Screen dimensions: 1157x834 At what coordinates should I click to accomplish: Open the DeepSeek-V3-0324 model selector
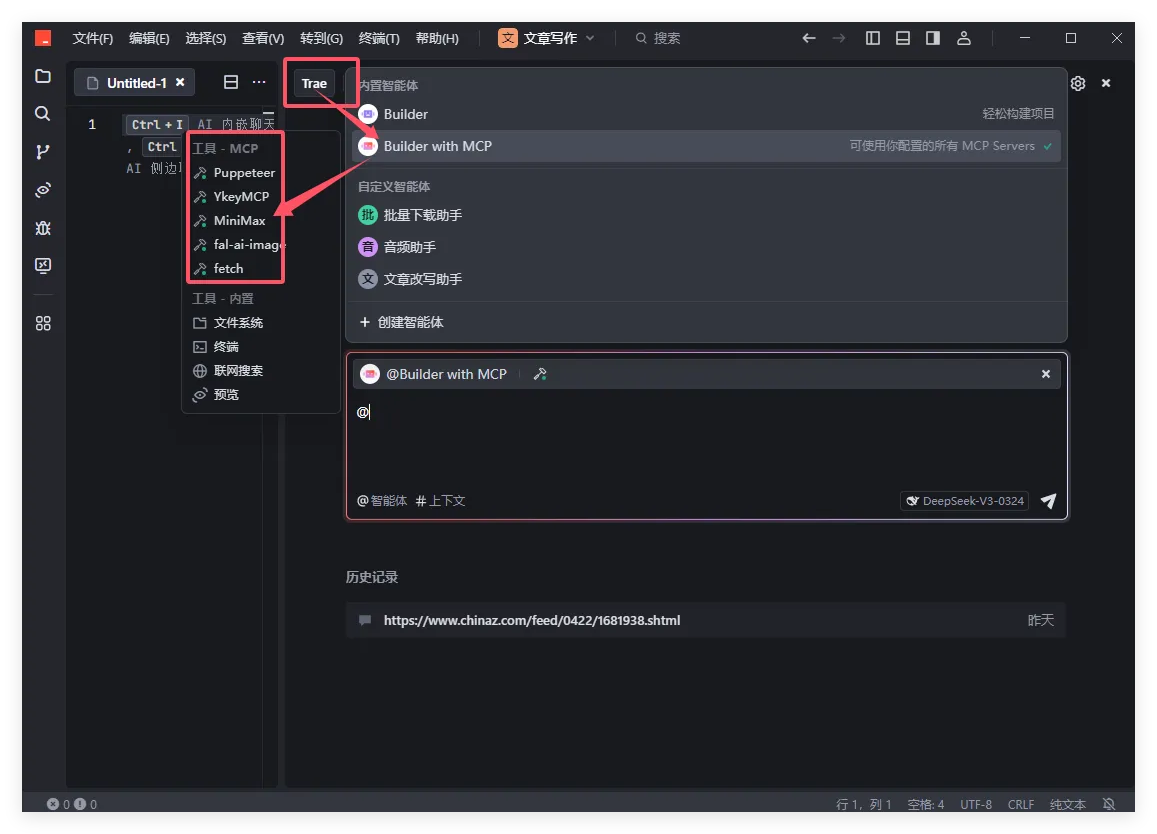[x=965, y=501]
